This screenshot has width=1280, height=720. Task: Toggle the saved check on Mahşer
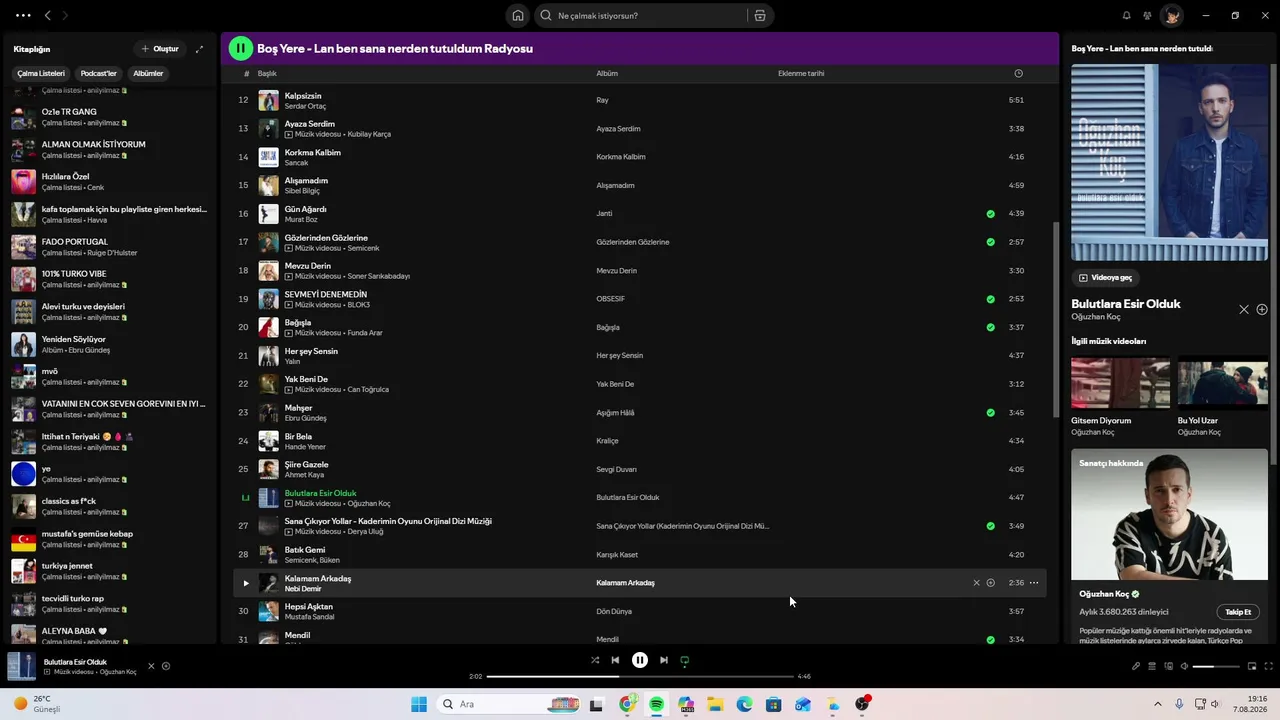click(990, 412)
